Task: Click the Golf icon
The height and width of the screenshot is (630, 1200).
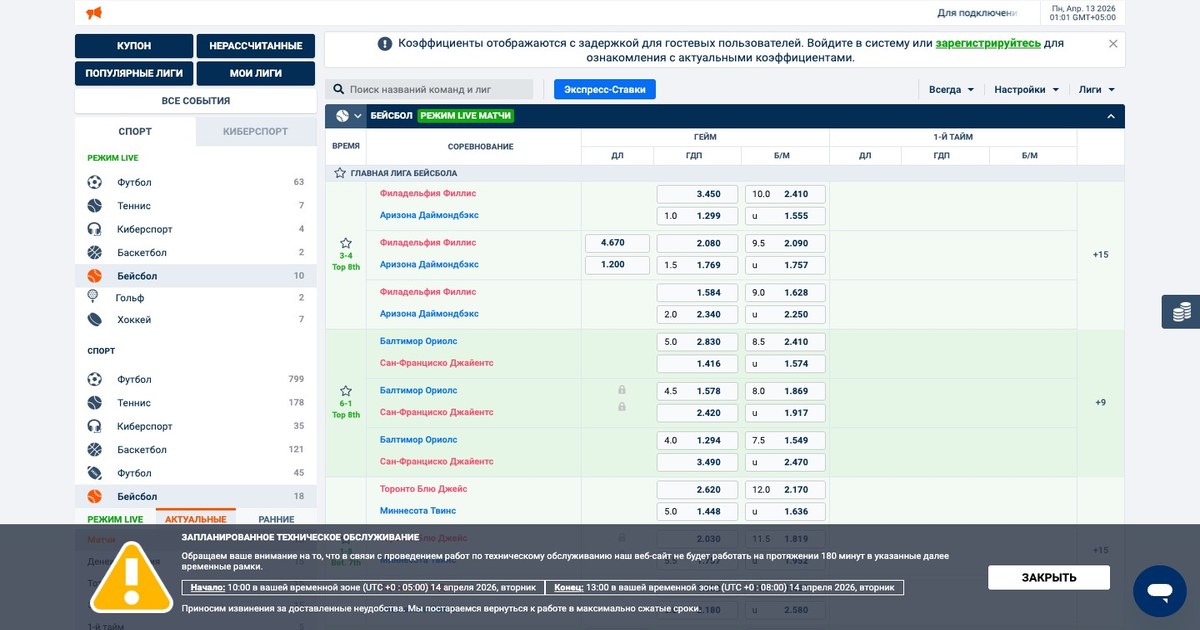Action: (94, 297)
